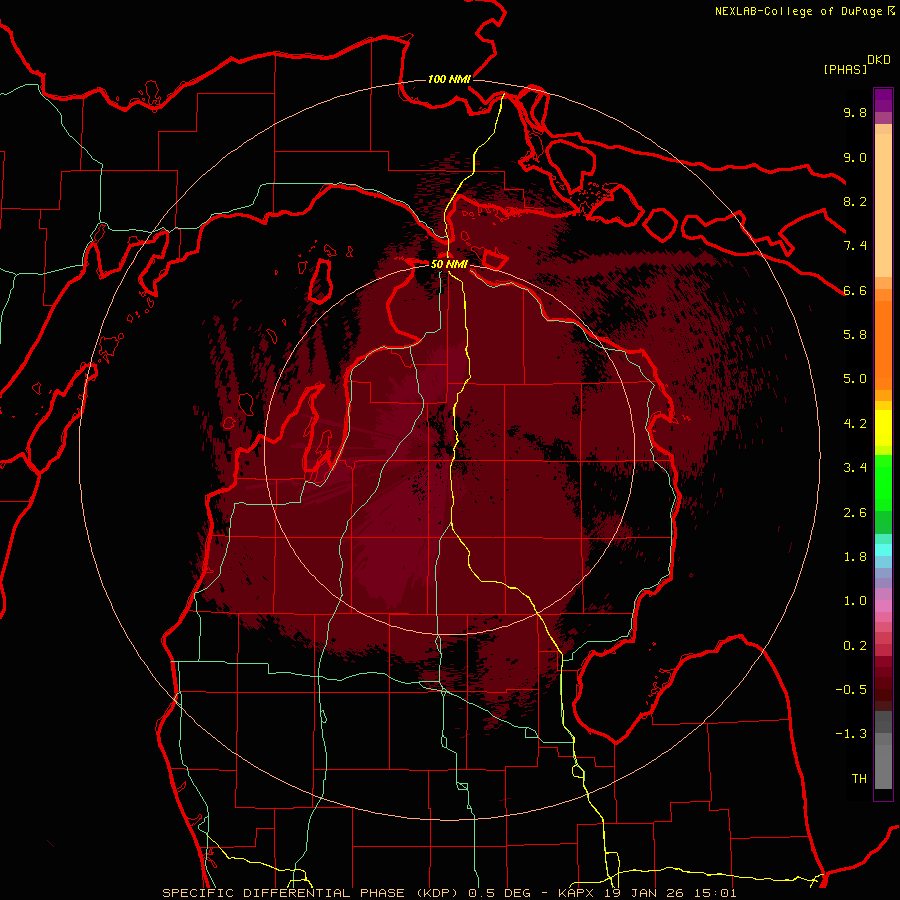Click the -0.5 colorbar value label
This screenshot has width=900, height=900.
(851, 690)
